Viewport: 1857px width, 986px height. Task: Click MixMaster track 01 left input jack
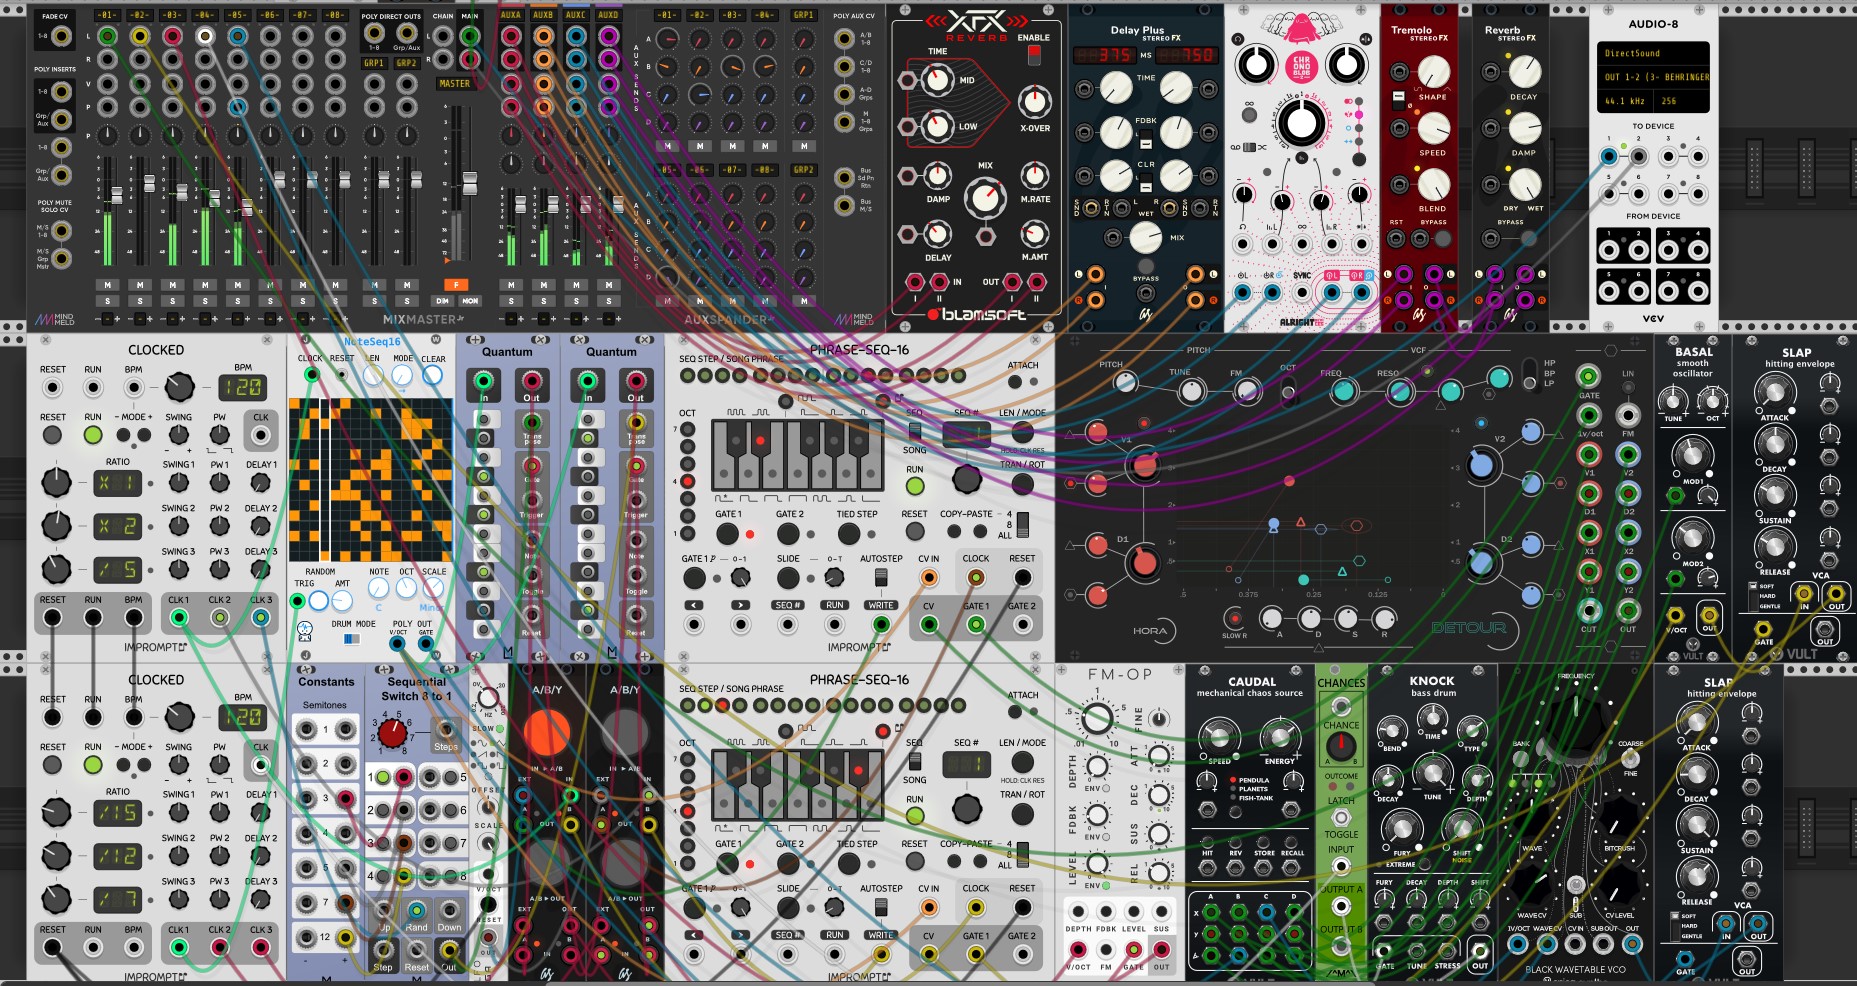click(108, 37)
